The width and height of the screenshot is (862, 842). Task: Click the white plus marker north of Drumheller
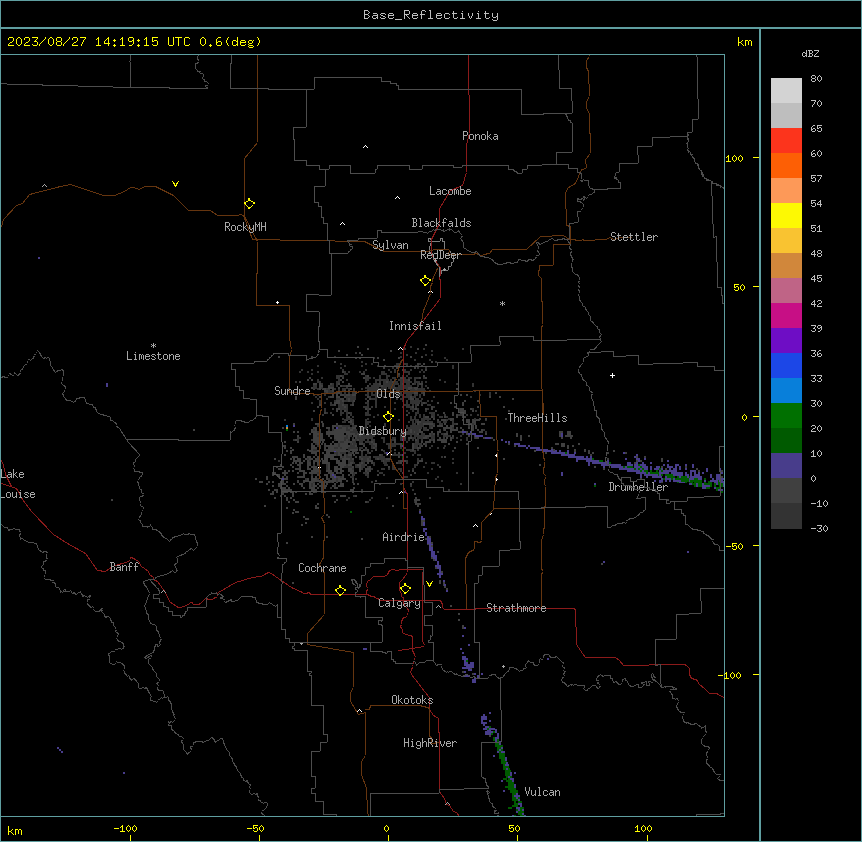point(612,376)
